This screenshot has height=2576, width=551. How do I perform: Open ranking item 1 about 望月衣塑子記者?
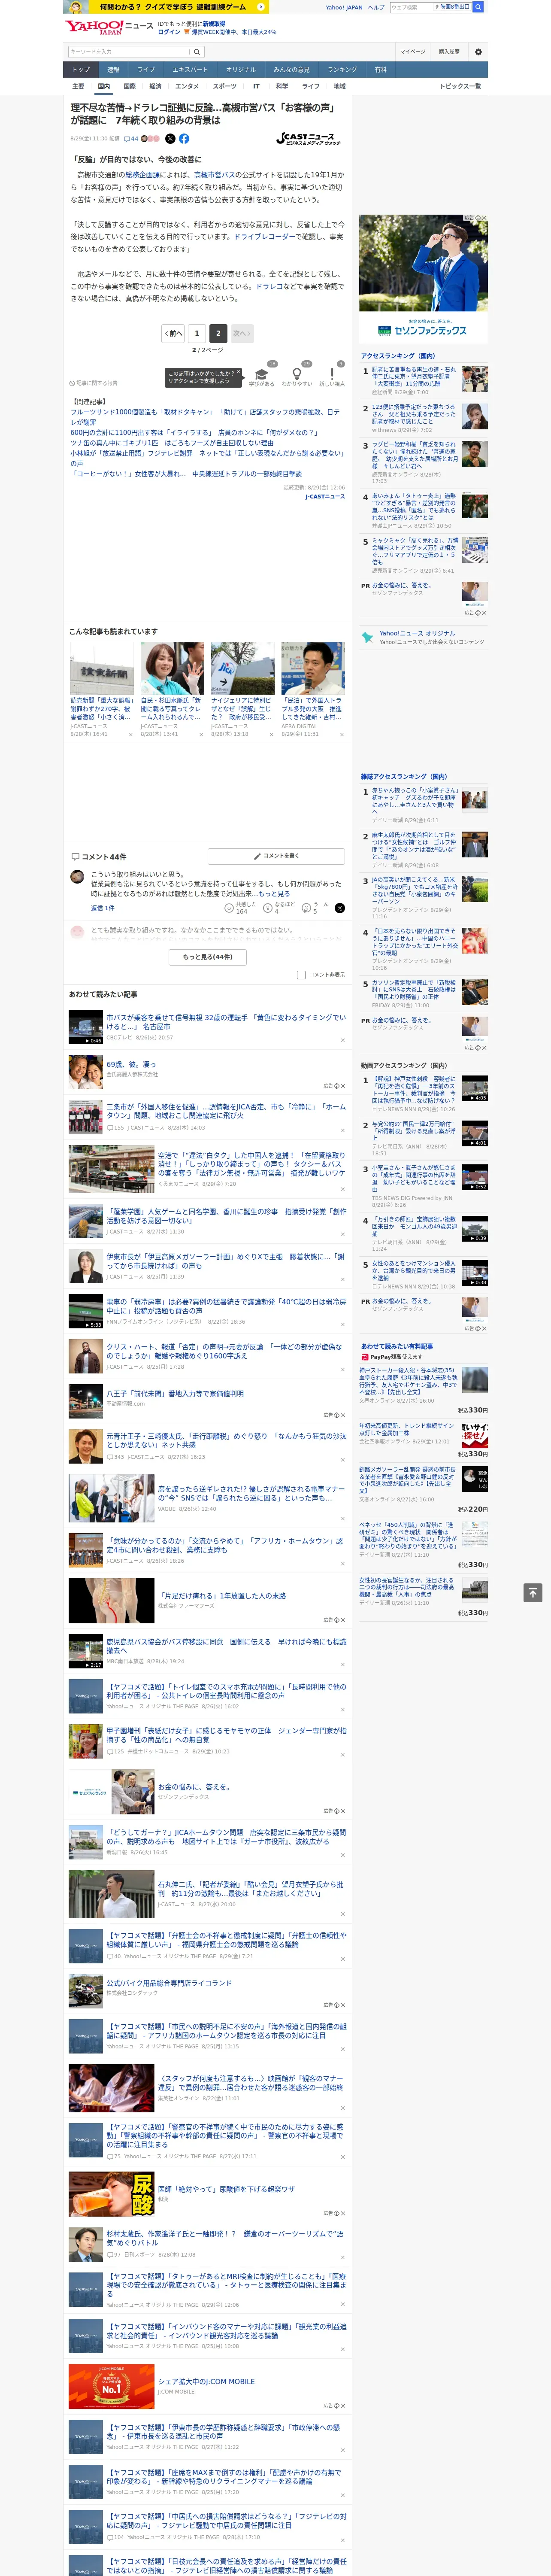point(414,377)
